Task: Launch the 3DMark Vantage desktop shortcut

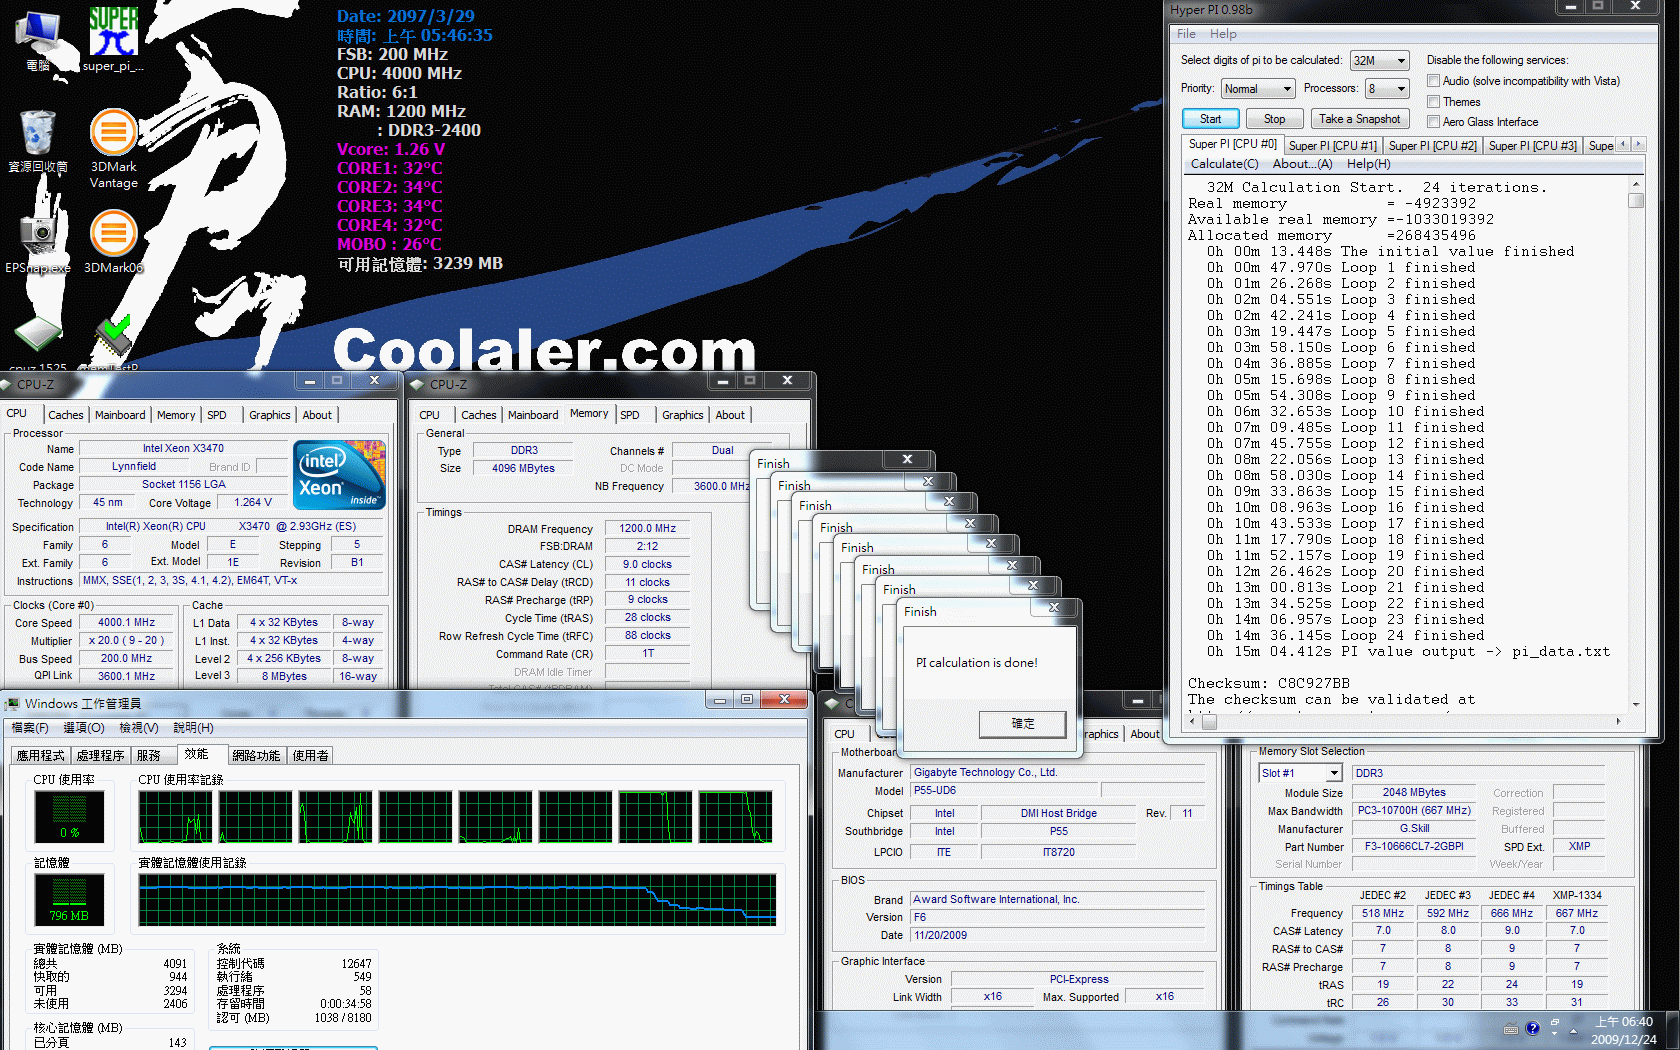Action: pyautogui.click(x=113, y=148)
